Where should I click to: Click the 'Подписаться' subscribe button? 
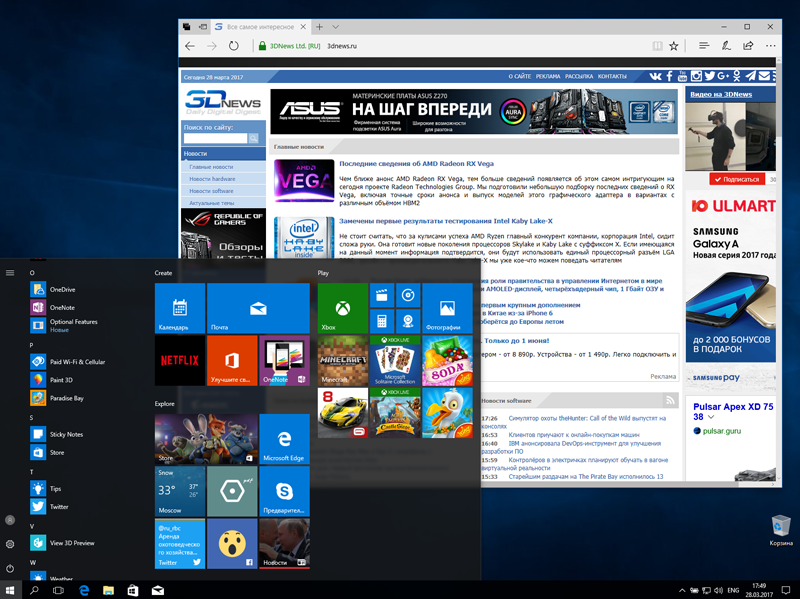point(737,179)
